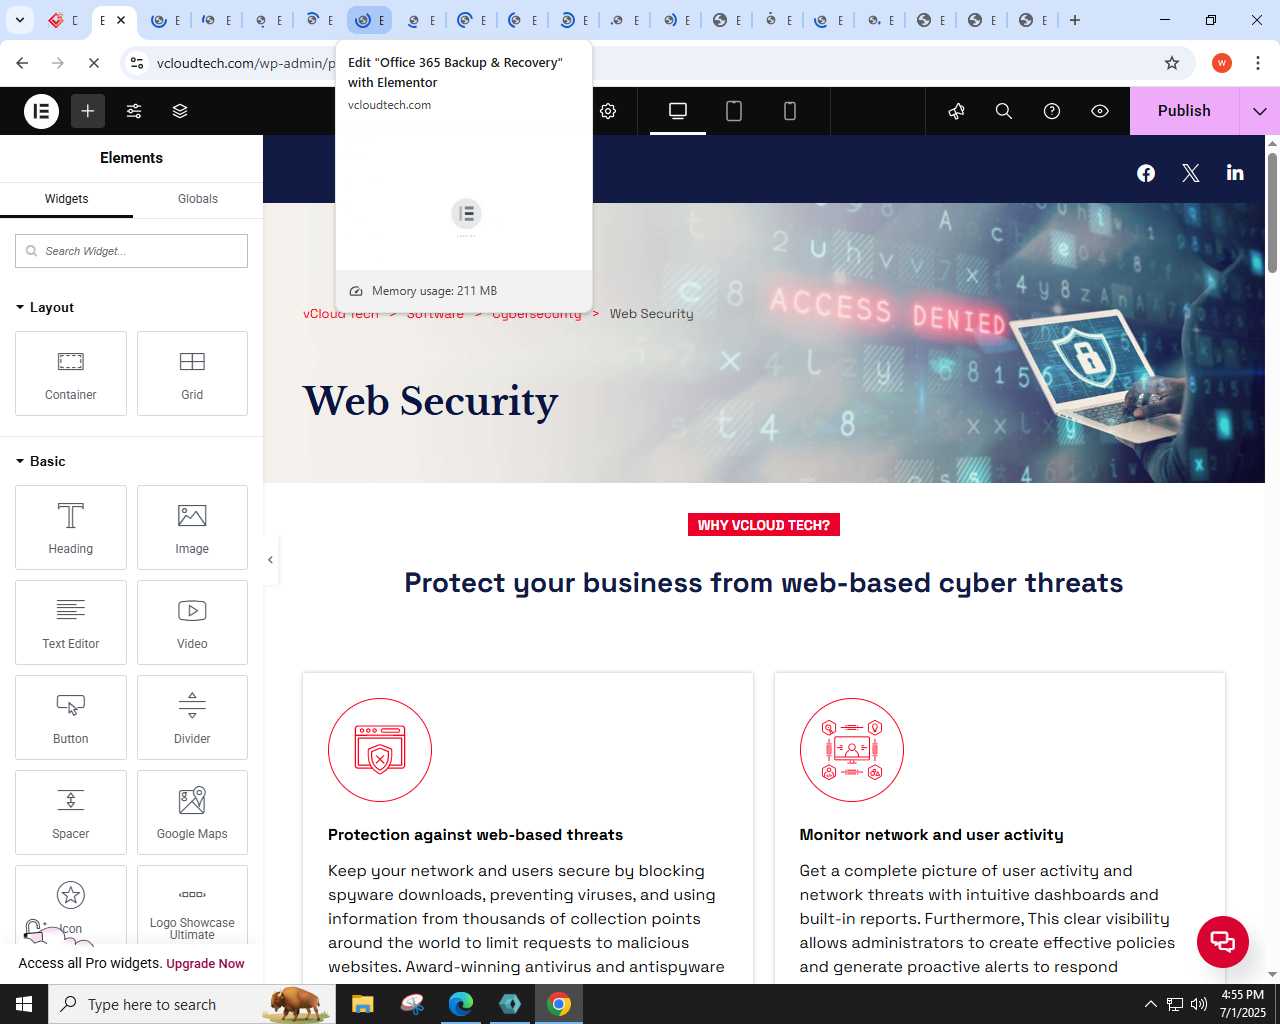
Task: Stop loading the page
Action: pos(93,63)
